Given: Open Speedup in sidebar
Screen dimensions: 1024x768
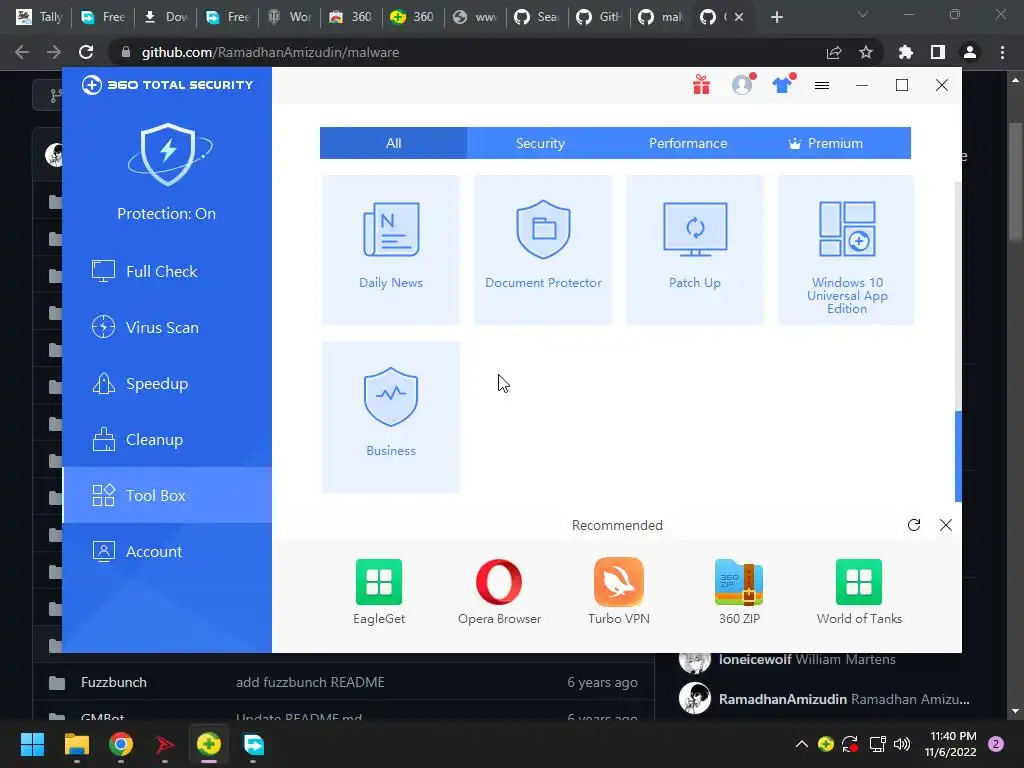Looking at the screenshot, I should point(167,383).
